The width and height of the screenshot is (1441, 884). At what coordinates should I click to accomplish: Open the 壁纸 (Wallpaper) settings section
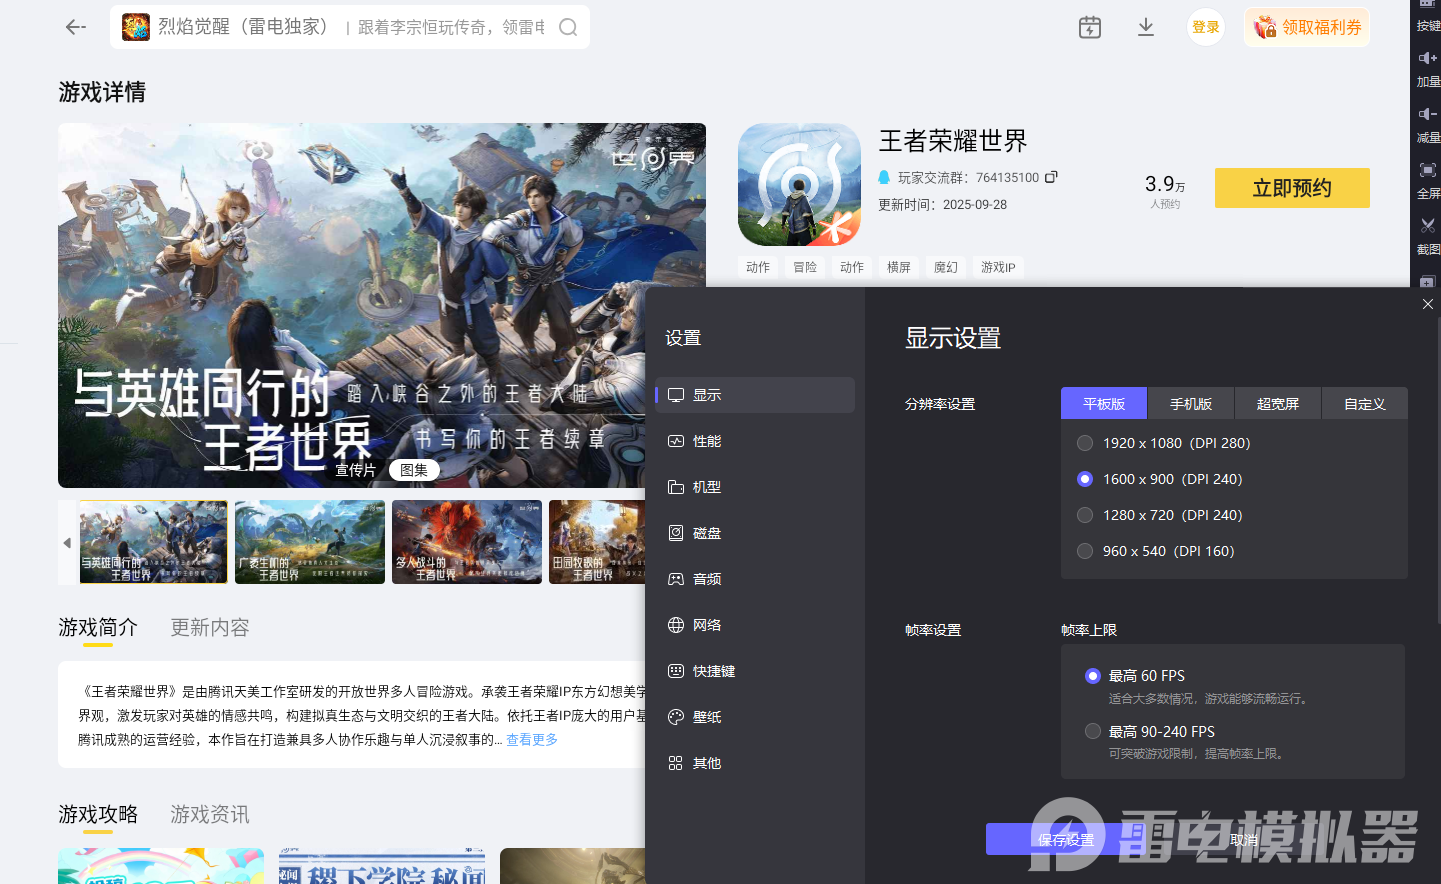[x=707, y=716]
